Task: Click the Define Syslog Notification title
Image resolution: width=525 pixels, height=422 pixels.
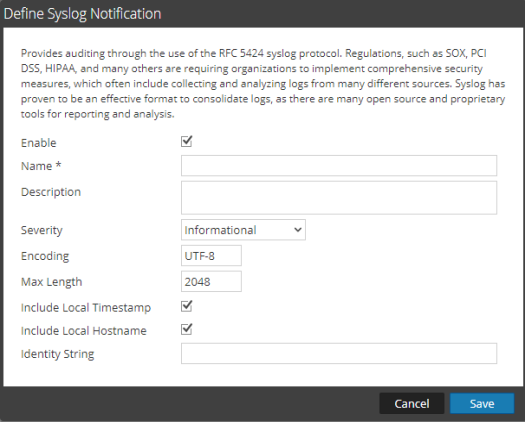Action: pyautogui.click(x=82, y=14)
